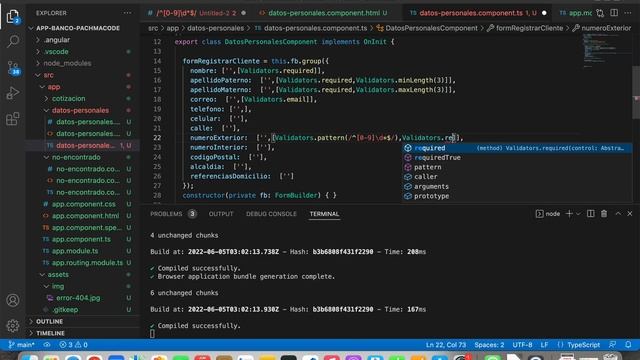Click formRegistrarCliente in breadcrumb

(529, 28)
